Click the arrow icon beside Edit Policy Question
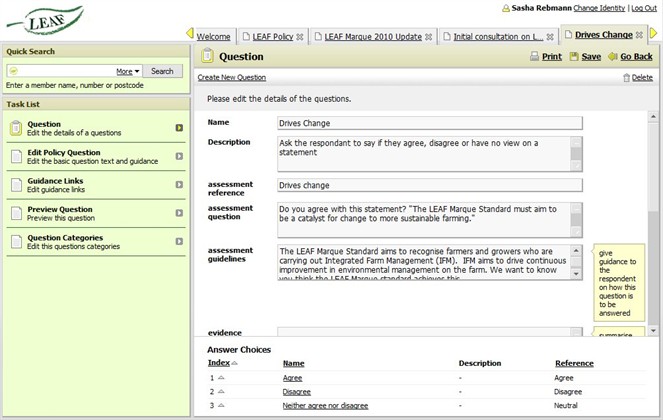The image size is (663, 420). pos(179,156)
